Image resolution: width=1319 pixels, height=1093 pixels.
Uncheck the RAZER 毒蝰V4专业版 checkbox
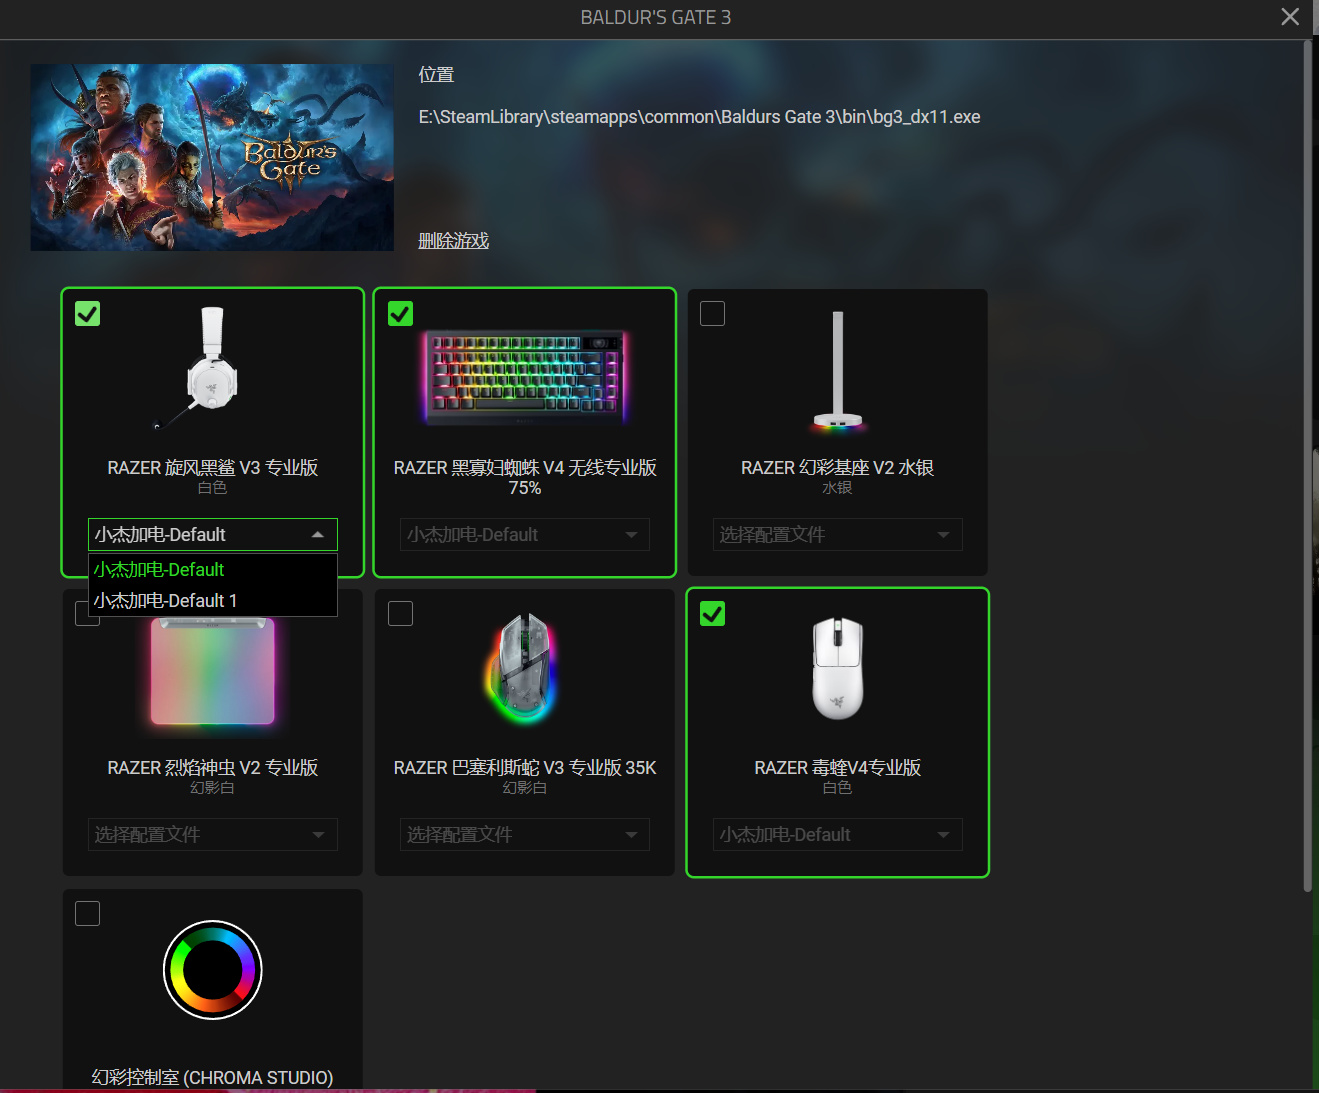tap(713, 614)
